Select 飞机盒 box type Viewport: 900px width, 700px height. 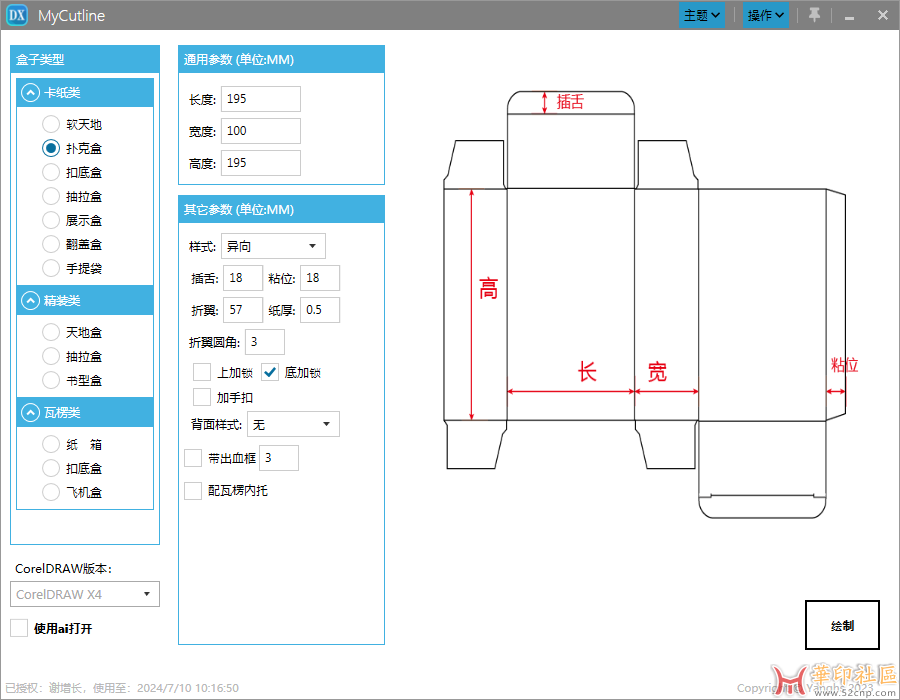[x=51, y=492]
